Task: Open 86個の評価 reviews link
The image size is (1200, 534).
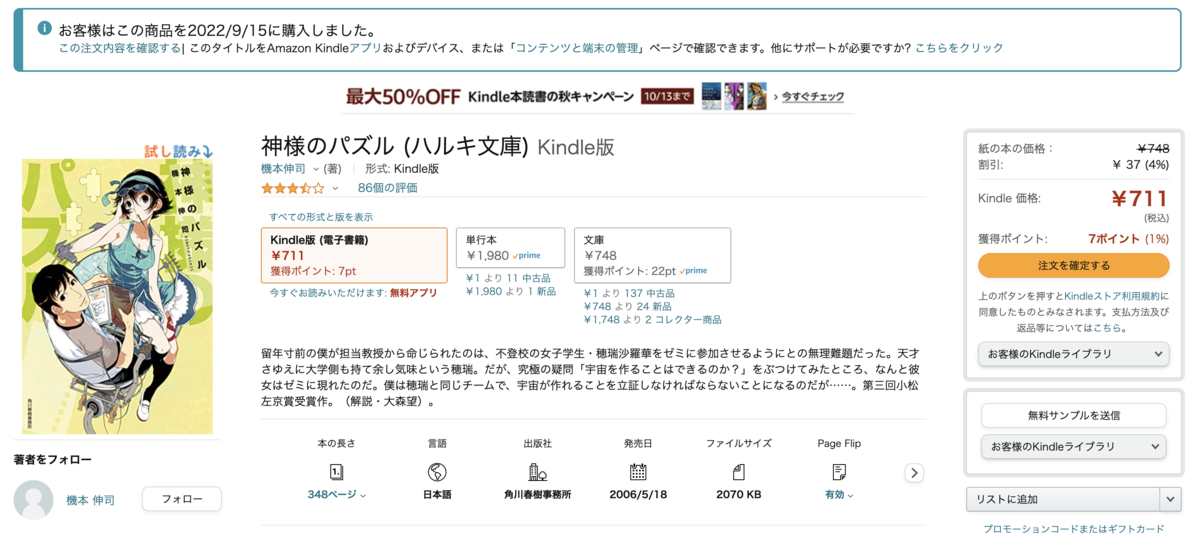Action: pyautogui.click(x=388, y=188)
